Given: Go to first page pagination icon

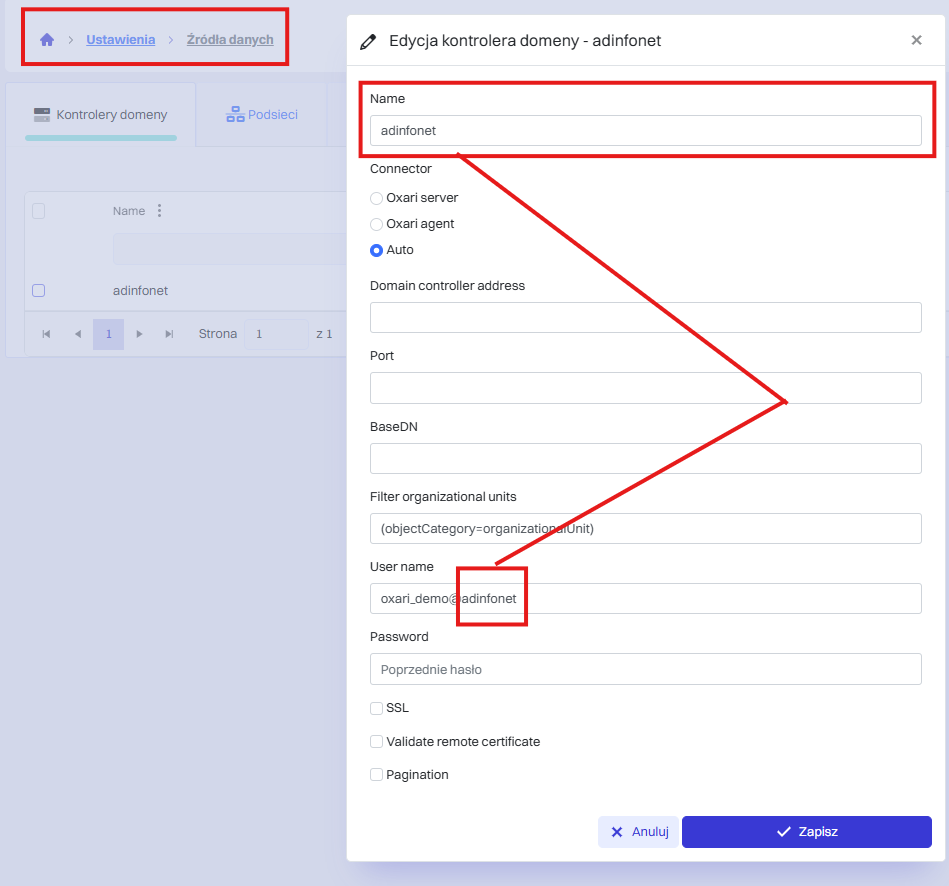Looking at the screenshot, I should click(x=46, y=334).
